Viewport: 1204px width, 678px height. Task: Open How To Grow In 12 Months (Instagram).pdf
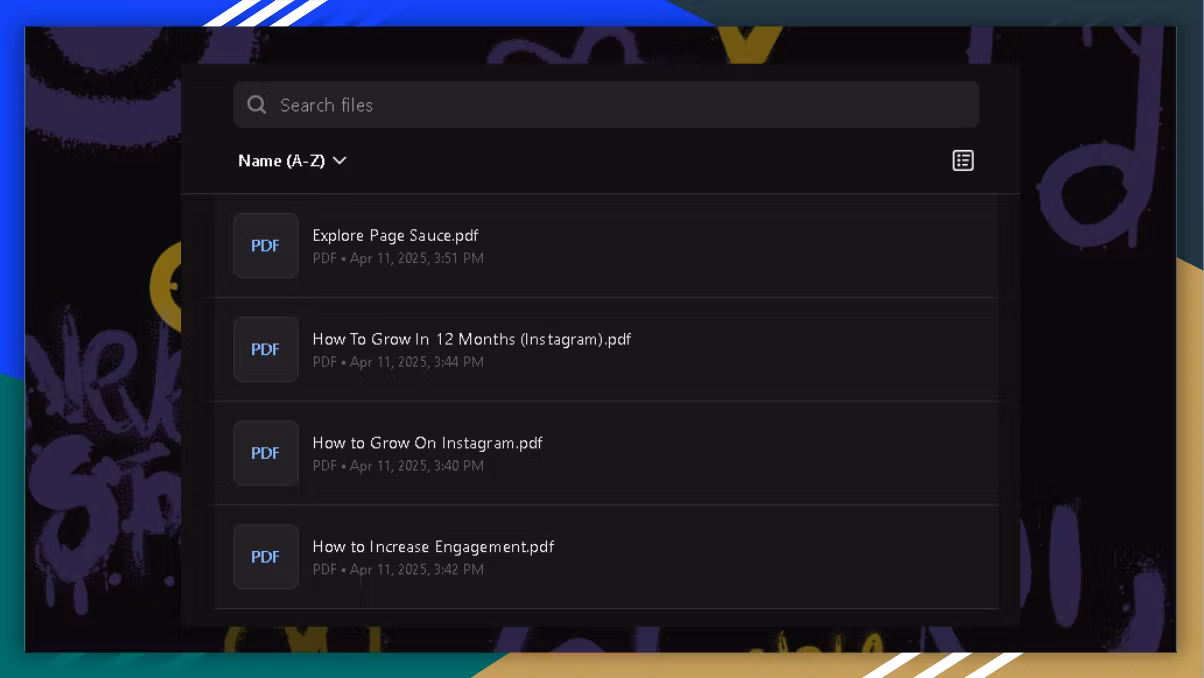tap(471, 339)
